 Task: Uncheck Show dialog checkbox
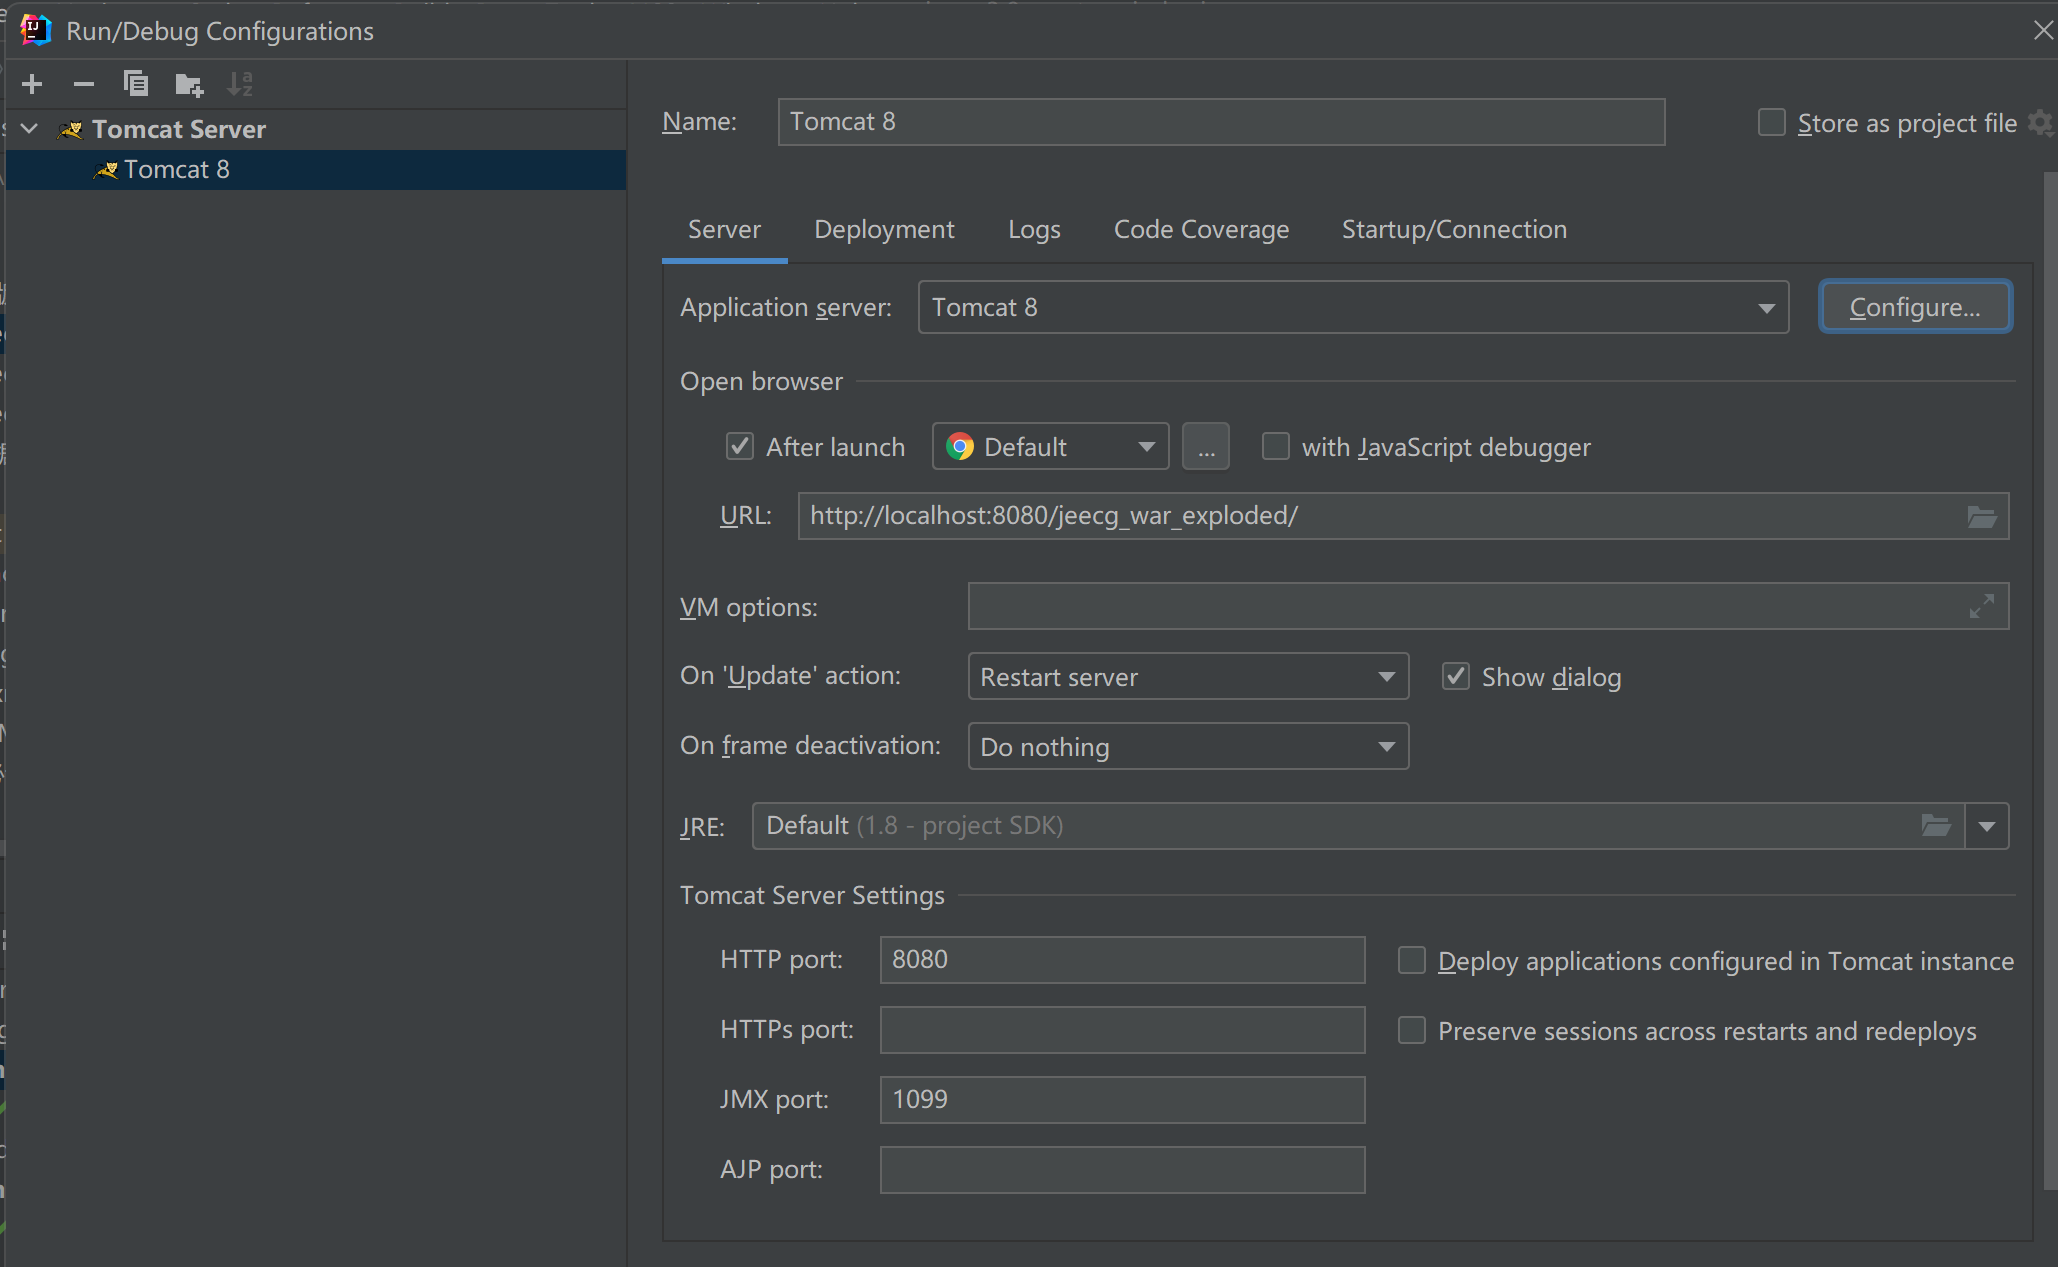click(1456, 676)
